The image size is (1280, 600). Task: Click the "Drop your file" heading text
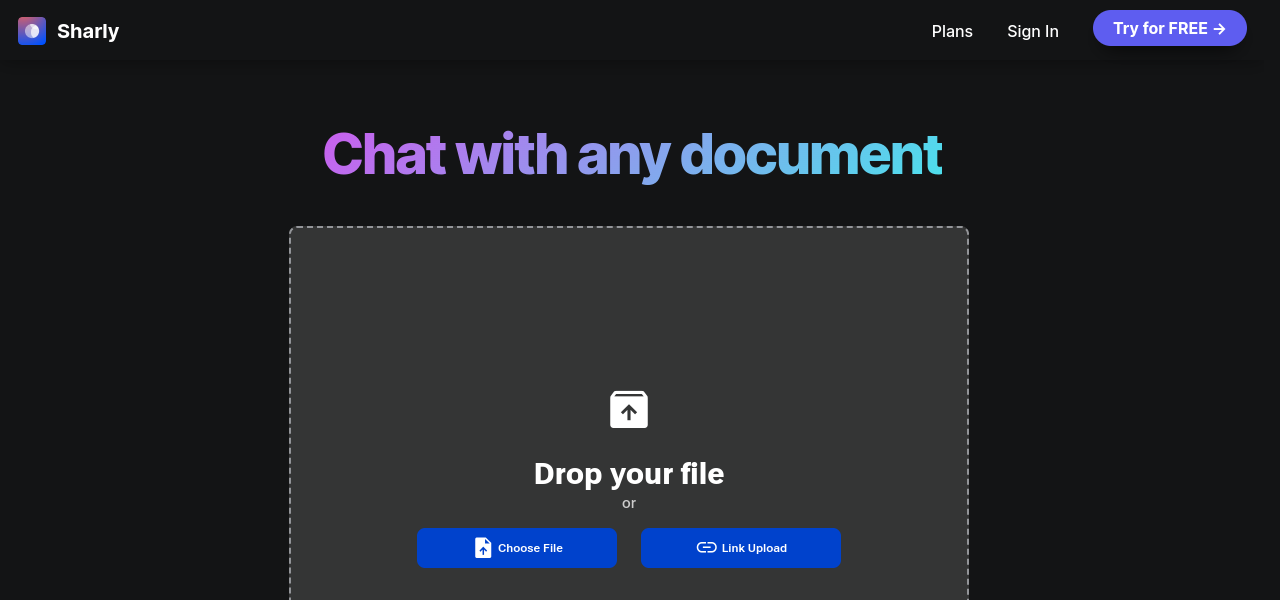(629, 473)
